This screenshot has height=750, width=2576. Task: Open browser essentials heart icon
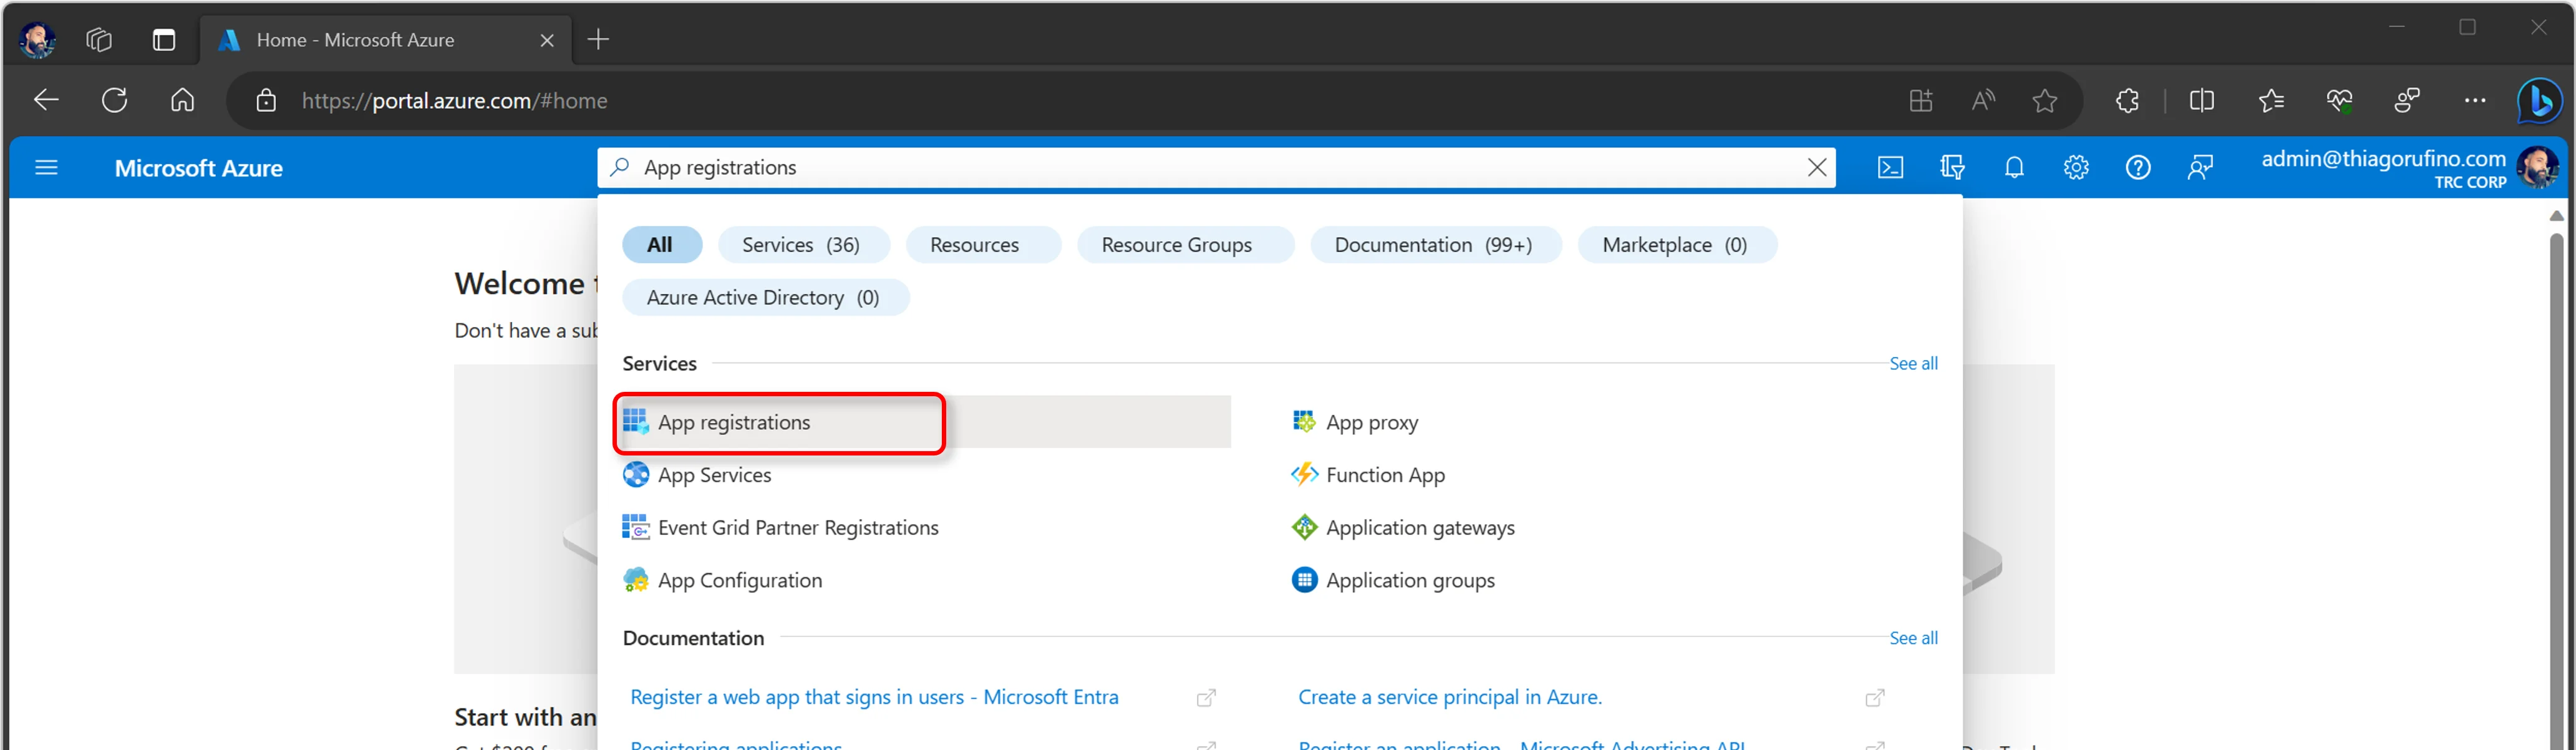(x=2339, y=100)
